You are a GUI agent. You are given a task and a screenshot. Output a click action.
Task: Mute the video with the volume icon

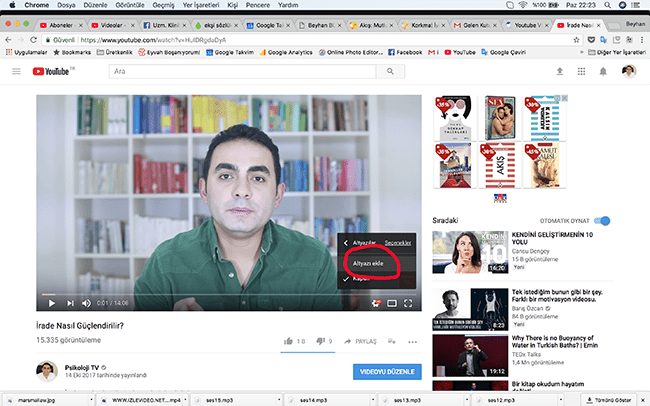click(87, 303)
